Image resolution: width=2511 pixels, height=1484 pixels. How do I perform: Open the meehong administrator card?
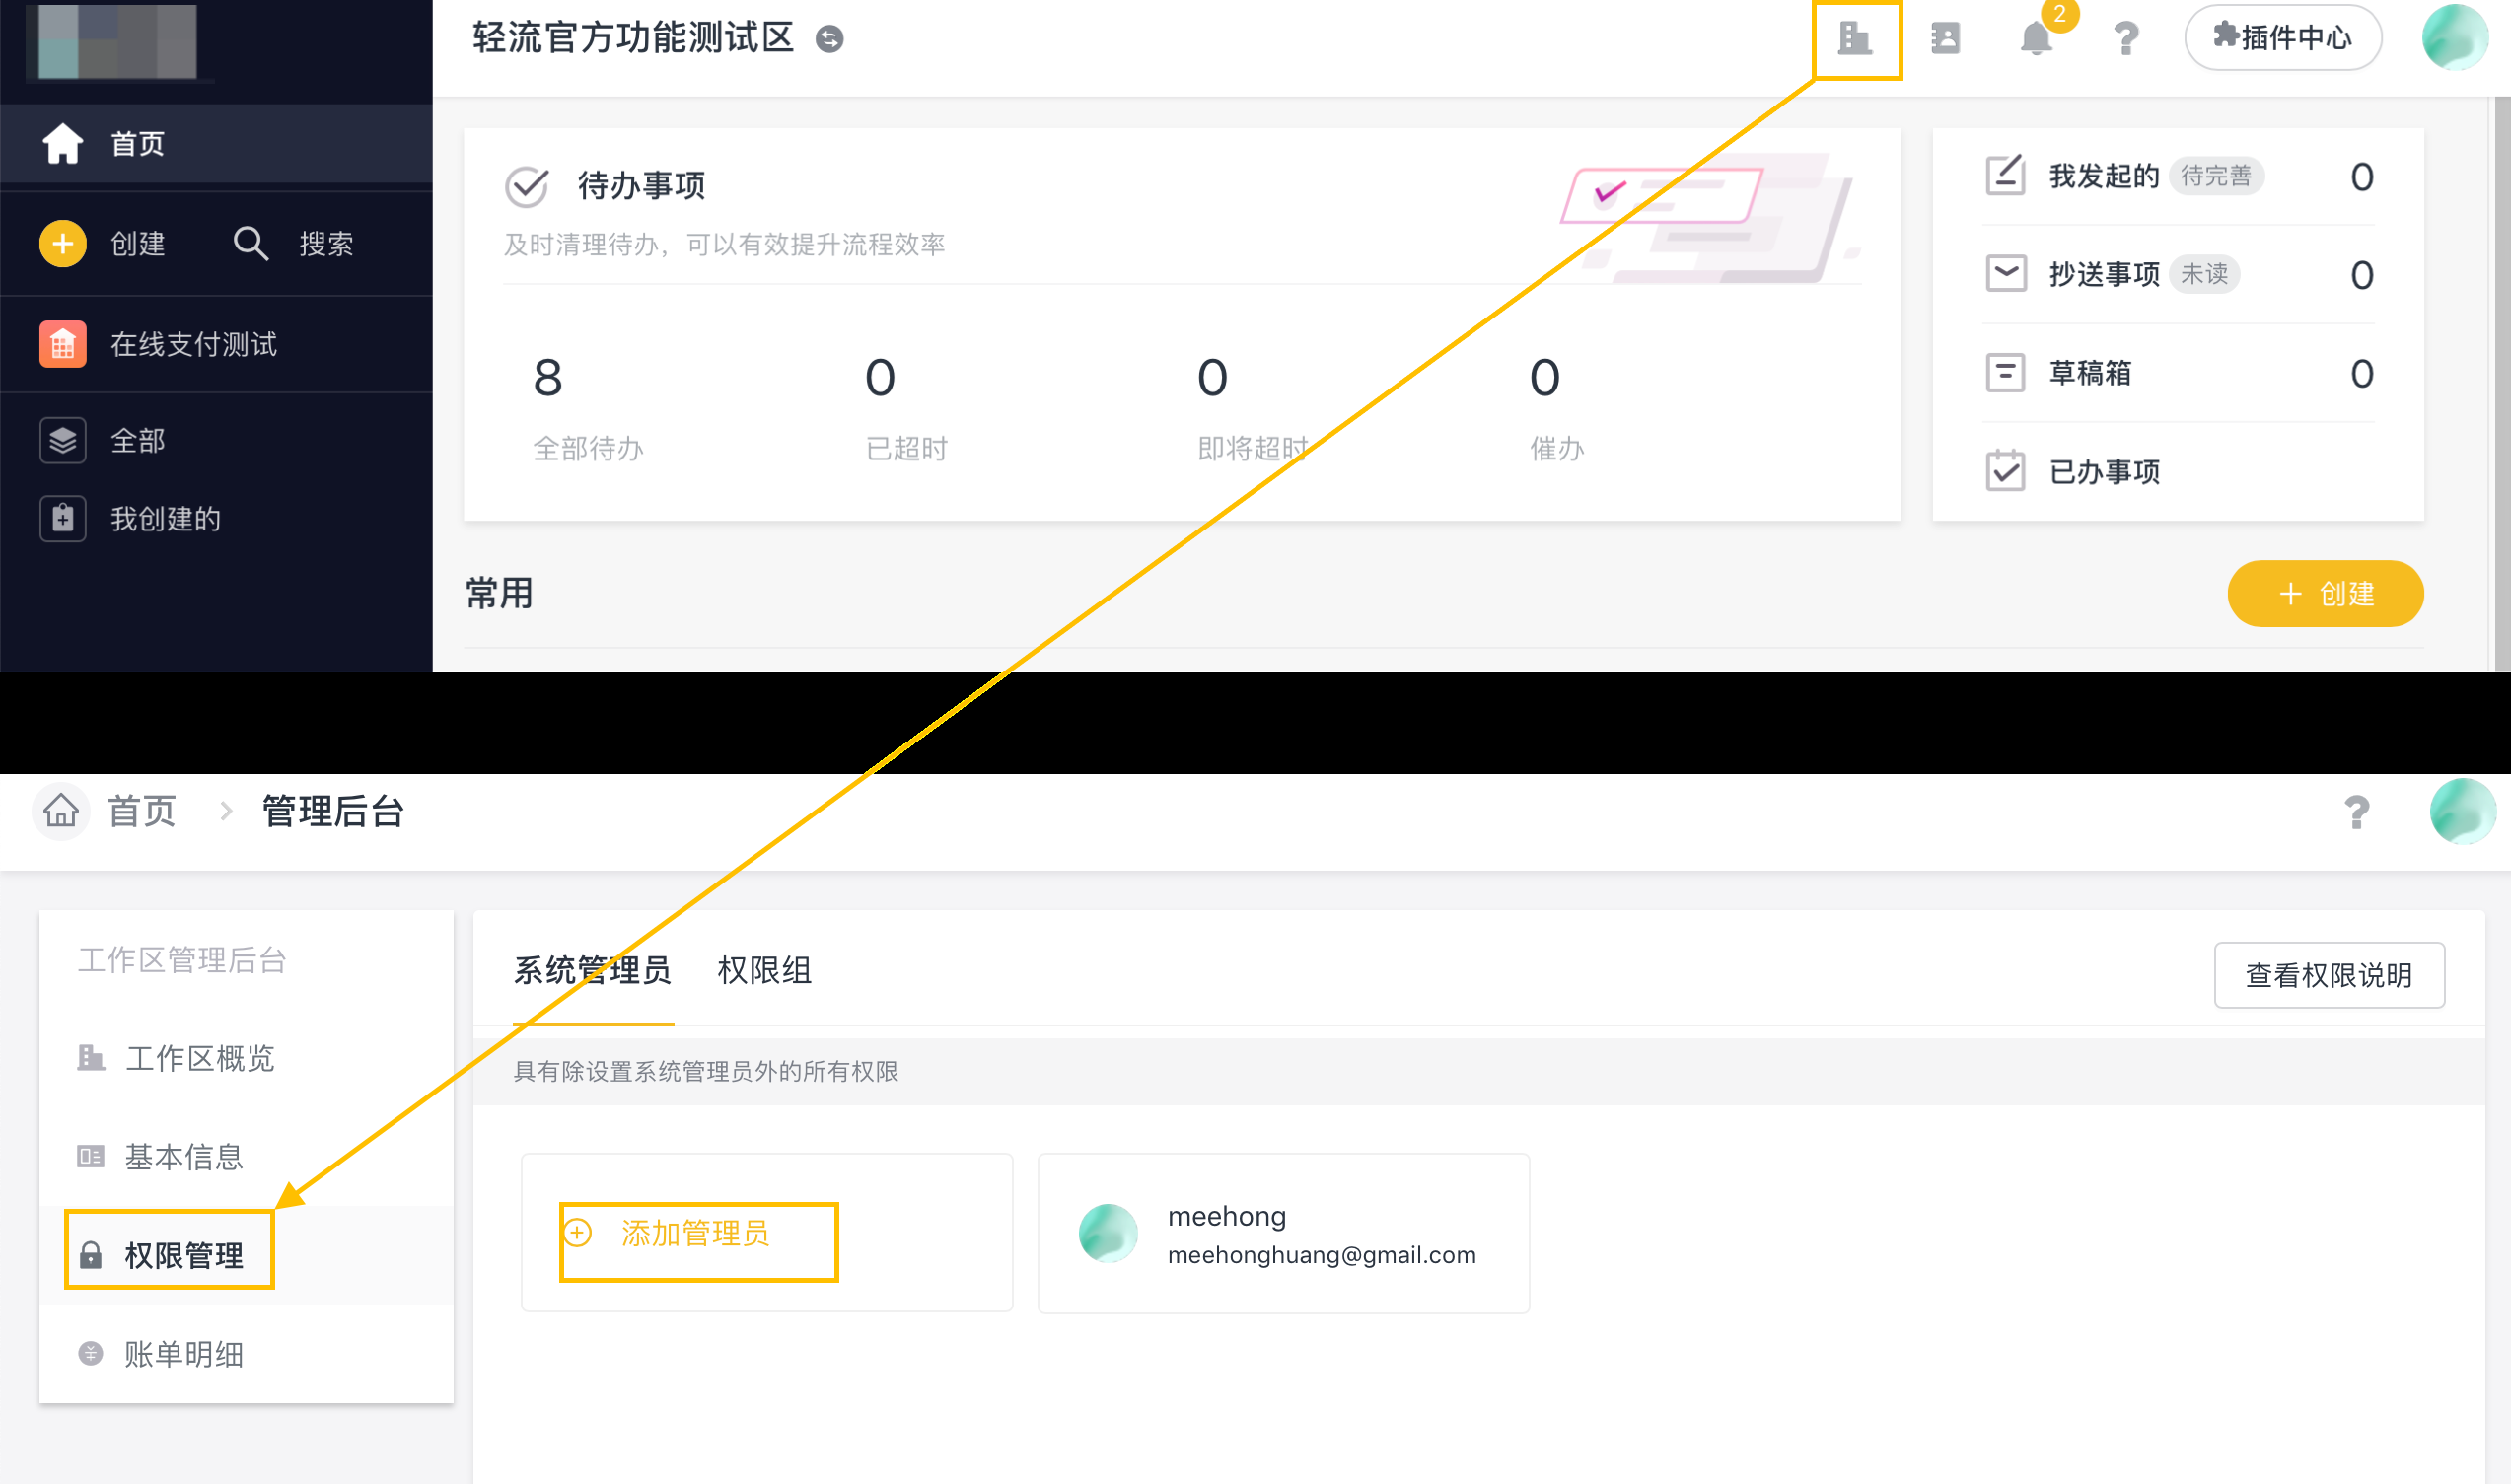coord(1283,1233)
